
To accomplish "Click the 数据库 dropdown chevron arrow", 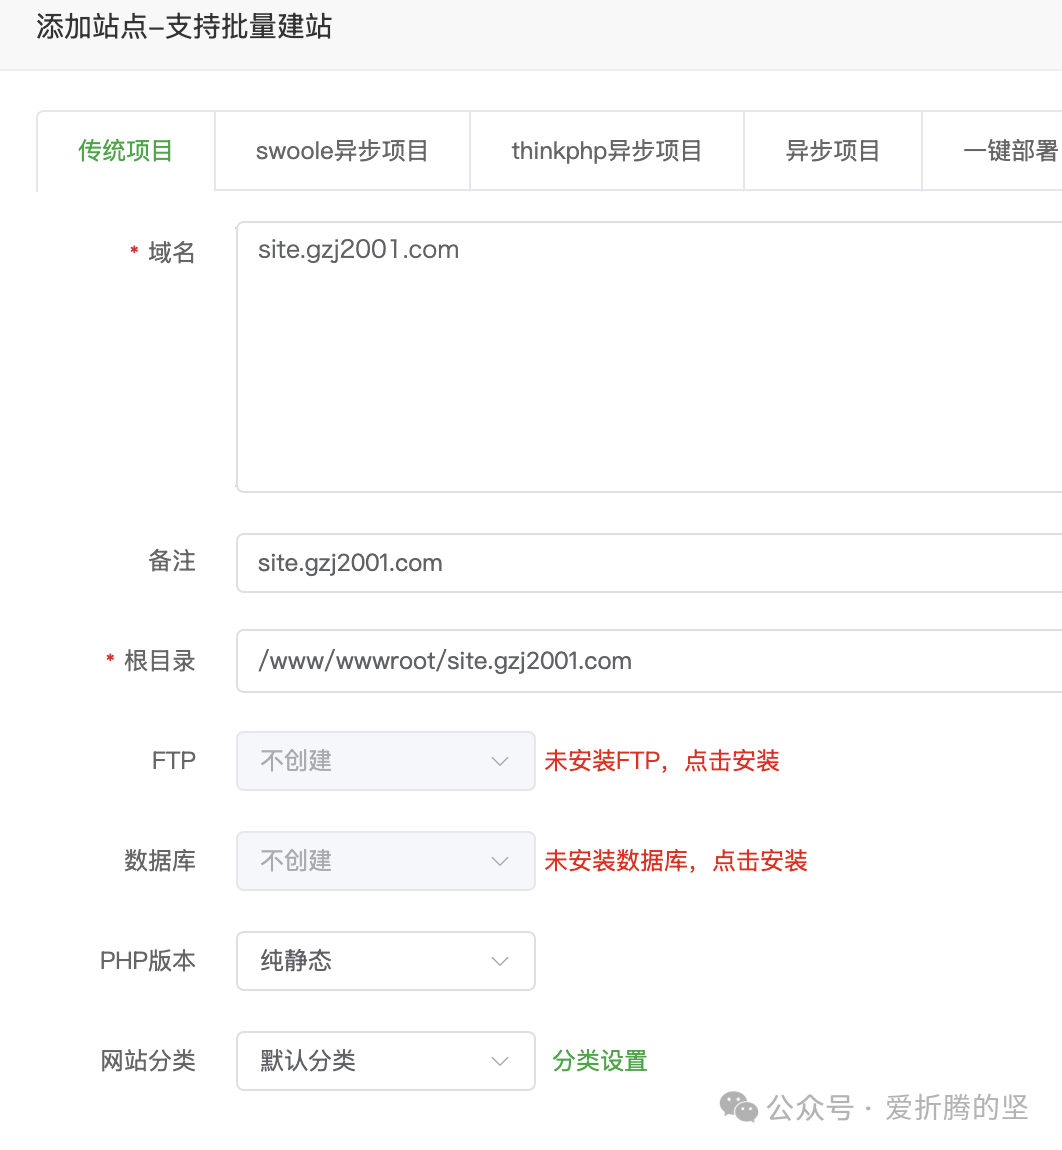I will point(499,861).
